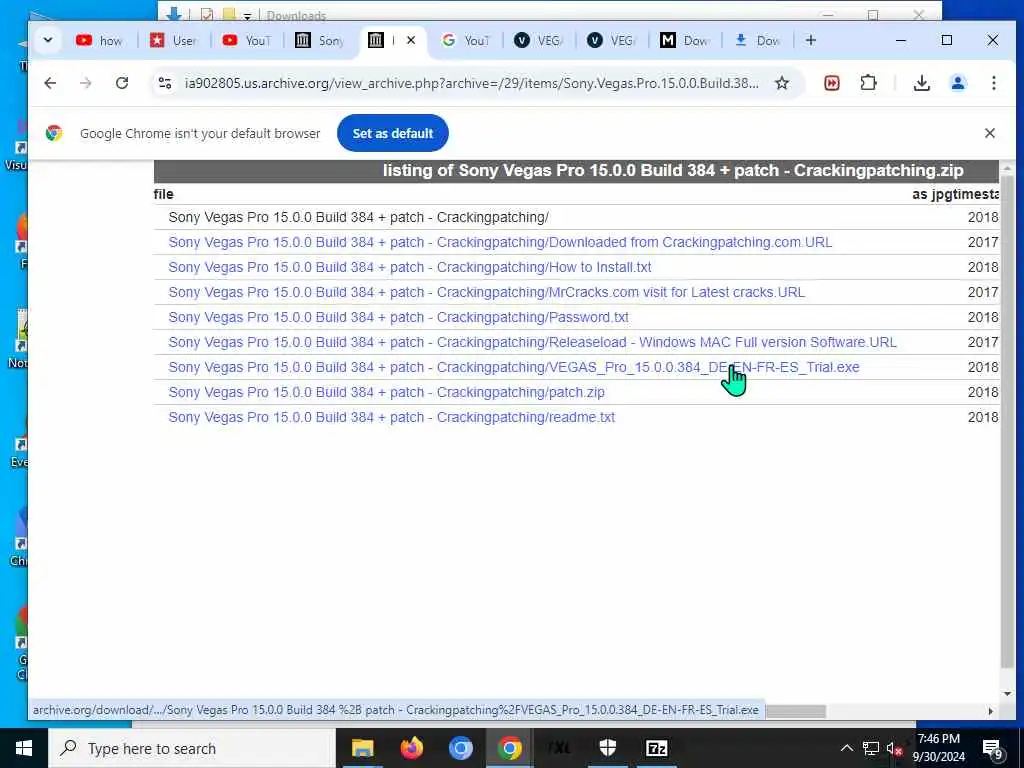
Task: Show Chrome downloads panel
Action: [x=921, y=83]
